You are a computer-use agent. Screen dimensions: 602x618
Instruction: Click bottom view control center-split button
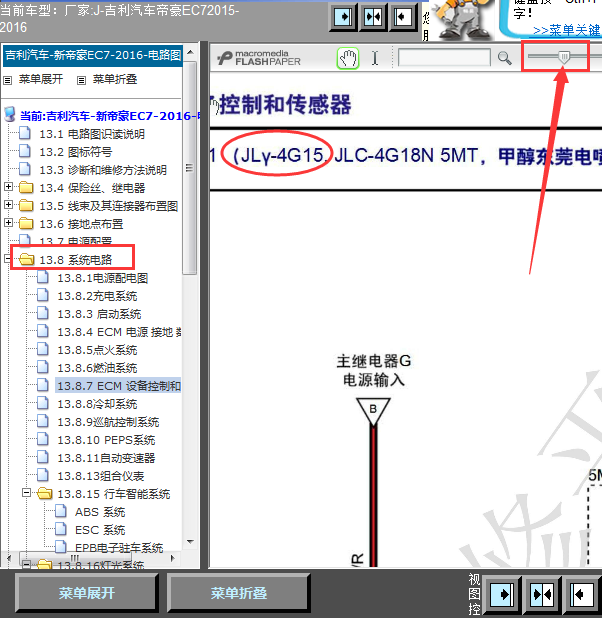point(542,594)
